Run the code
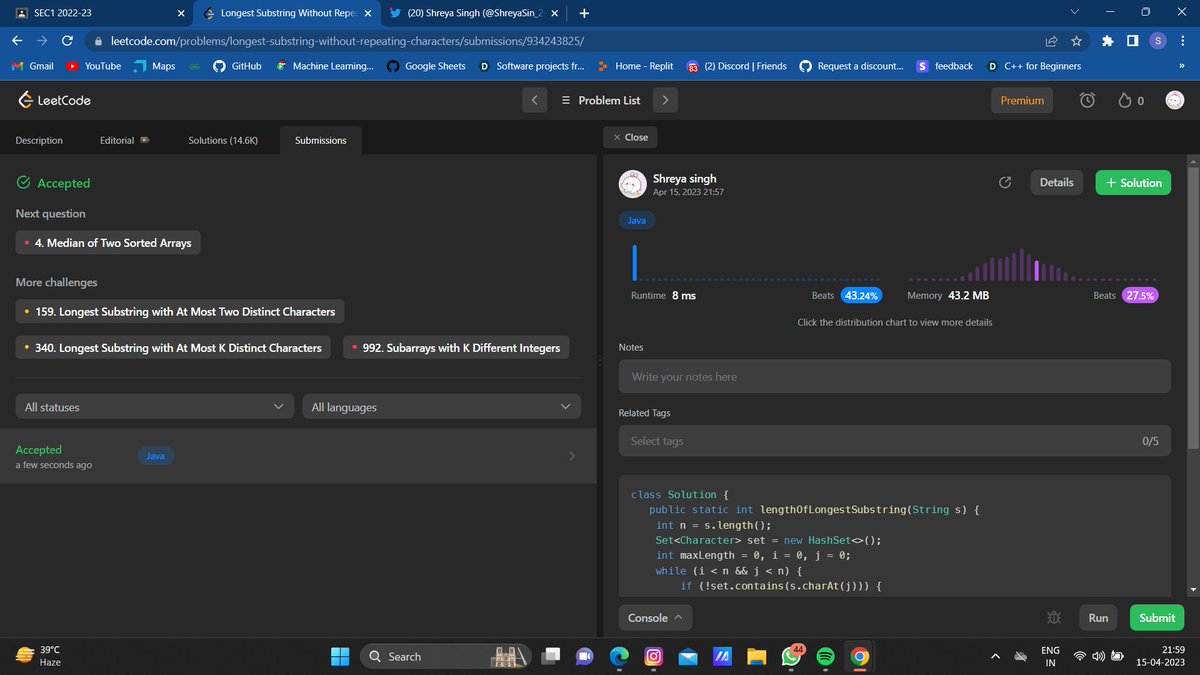 point(1098,618)
